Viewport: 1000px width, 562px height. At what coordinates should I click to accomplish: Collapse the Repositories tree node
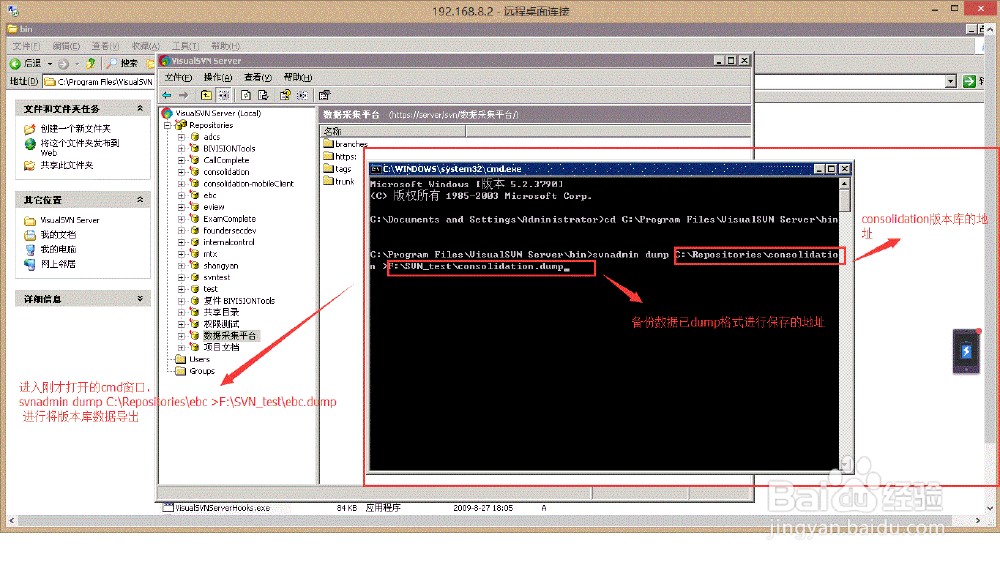coord(168,126)
